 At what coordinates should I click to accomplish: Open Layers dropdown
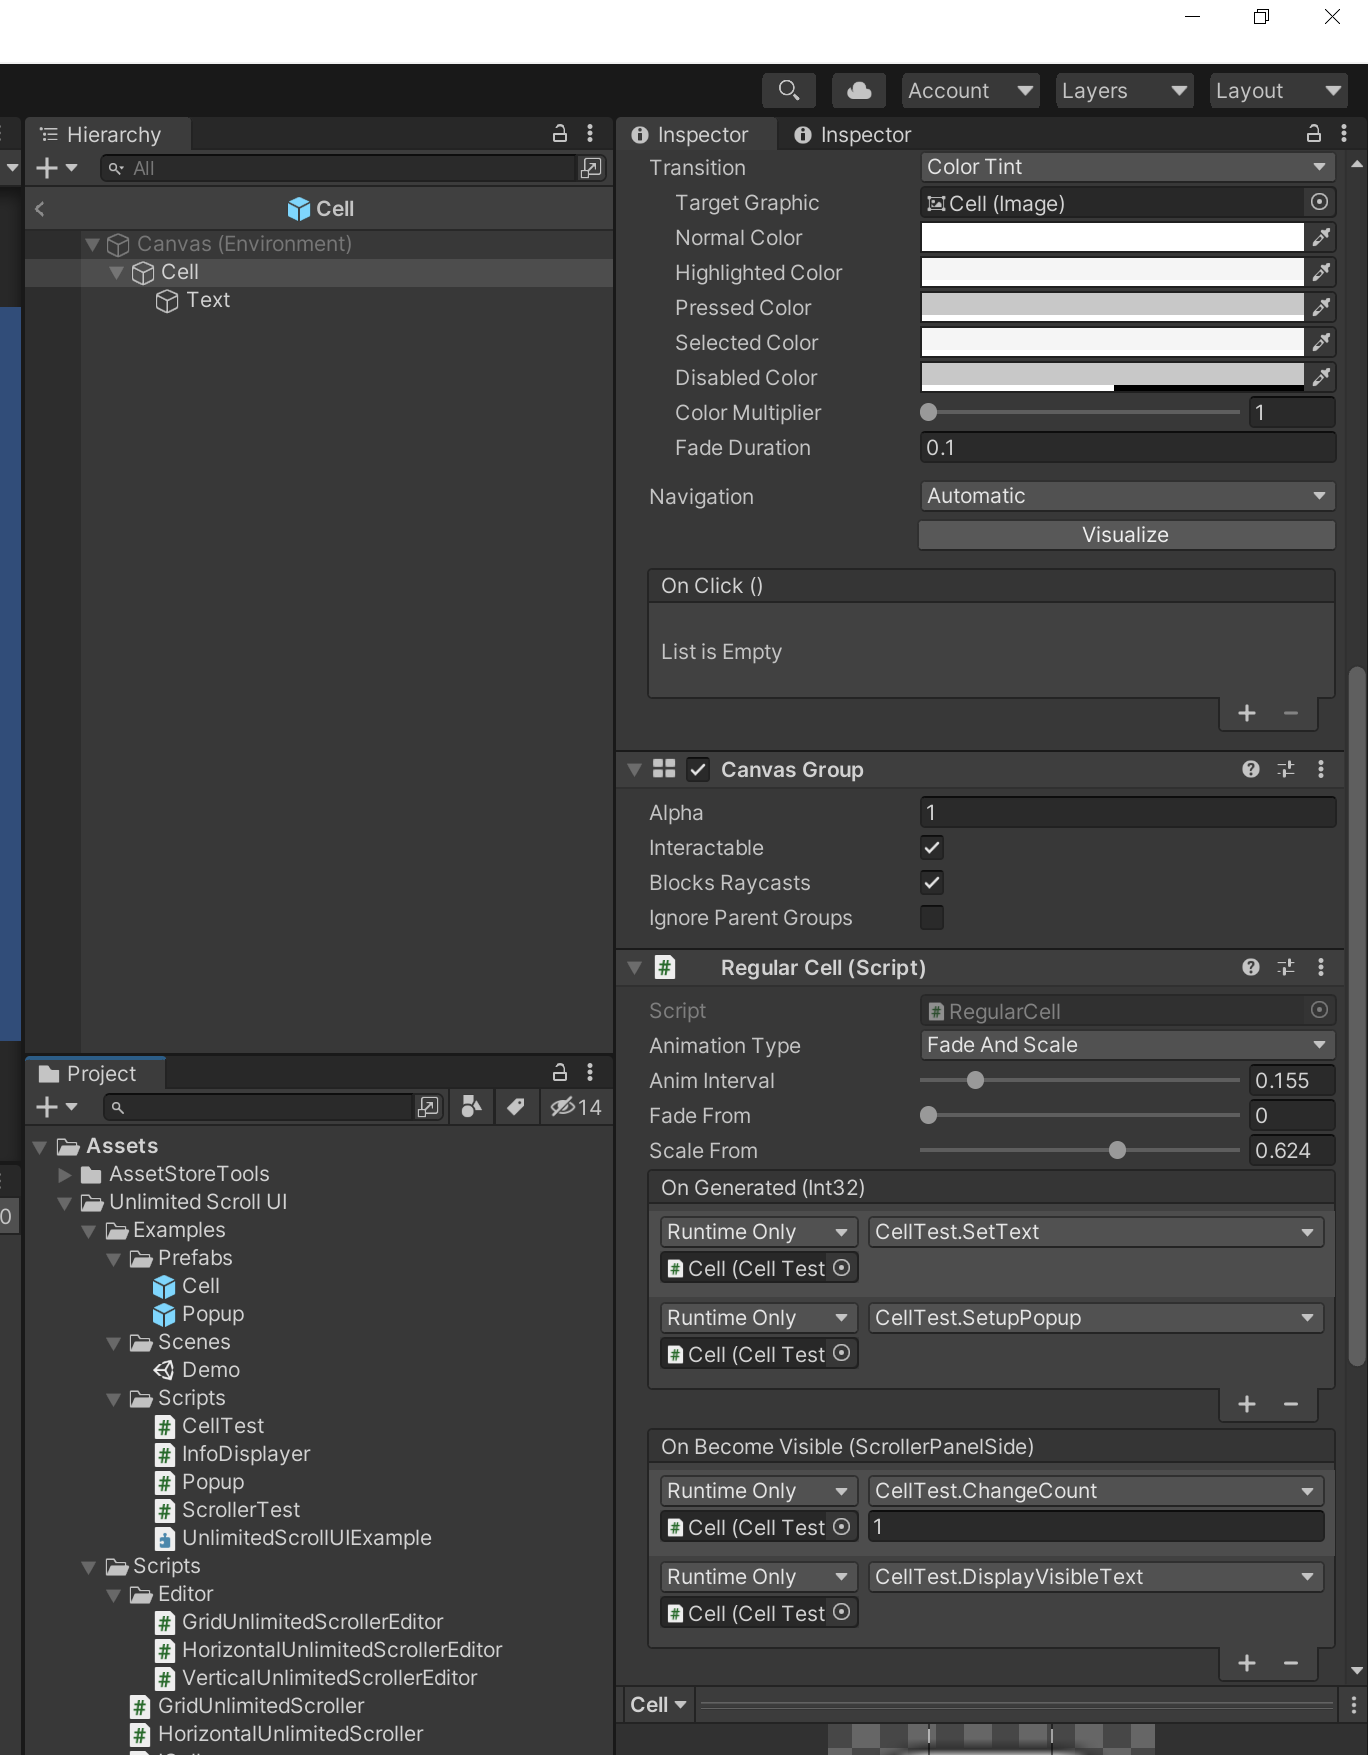1124,91
